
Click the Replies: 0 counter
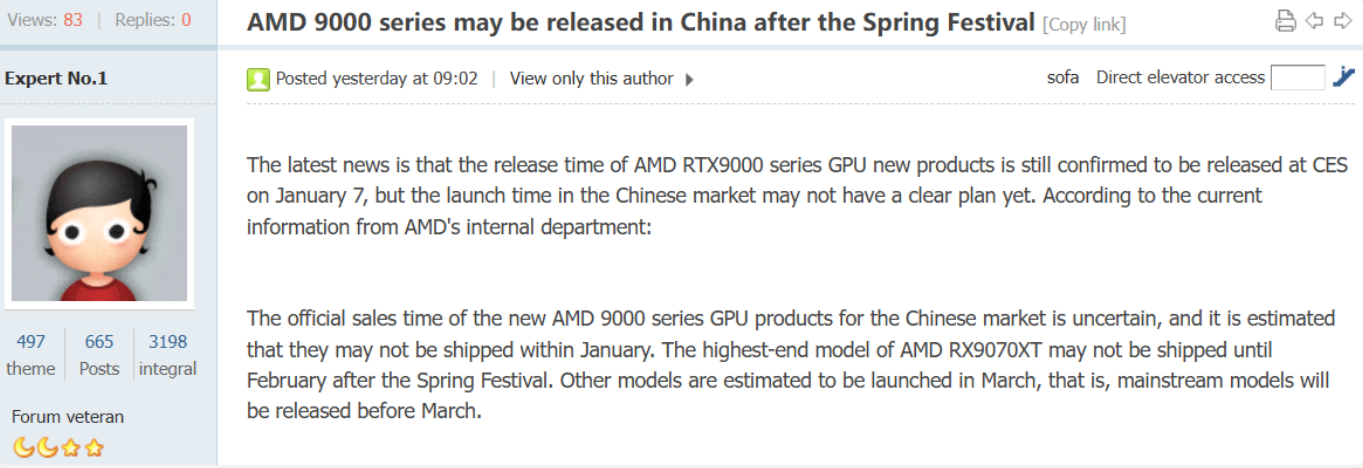153,20
